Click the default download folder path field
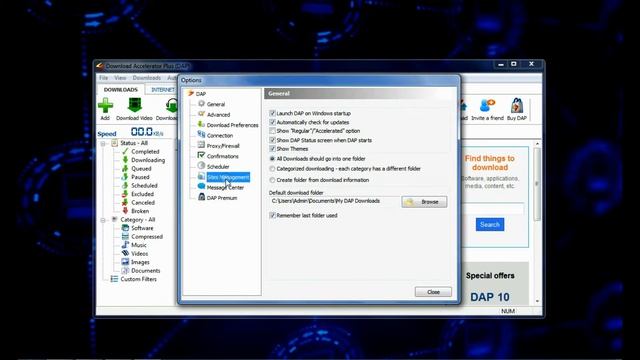Screen dimensions: 640x360 (x=335, y=201)
